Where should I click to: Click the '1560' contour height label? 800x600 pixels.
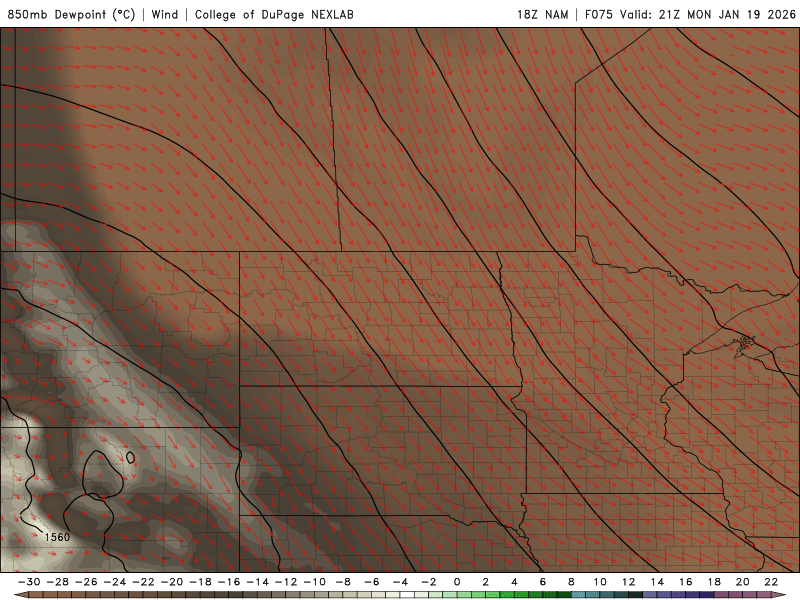pos(57,537)
